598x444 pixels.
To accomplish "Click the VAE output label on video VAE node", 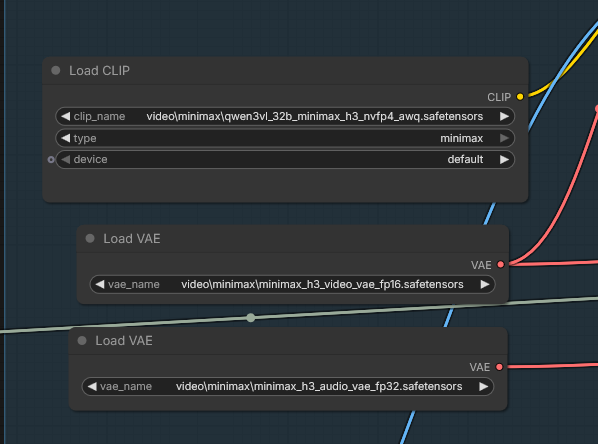I will 481,265.
